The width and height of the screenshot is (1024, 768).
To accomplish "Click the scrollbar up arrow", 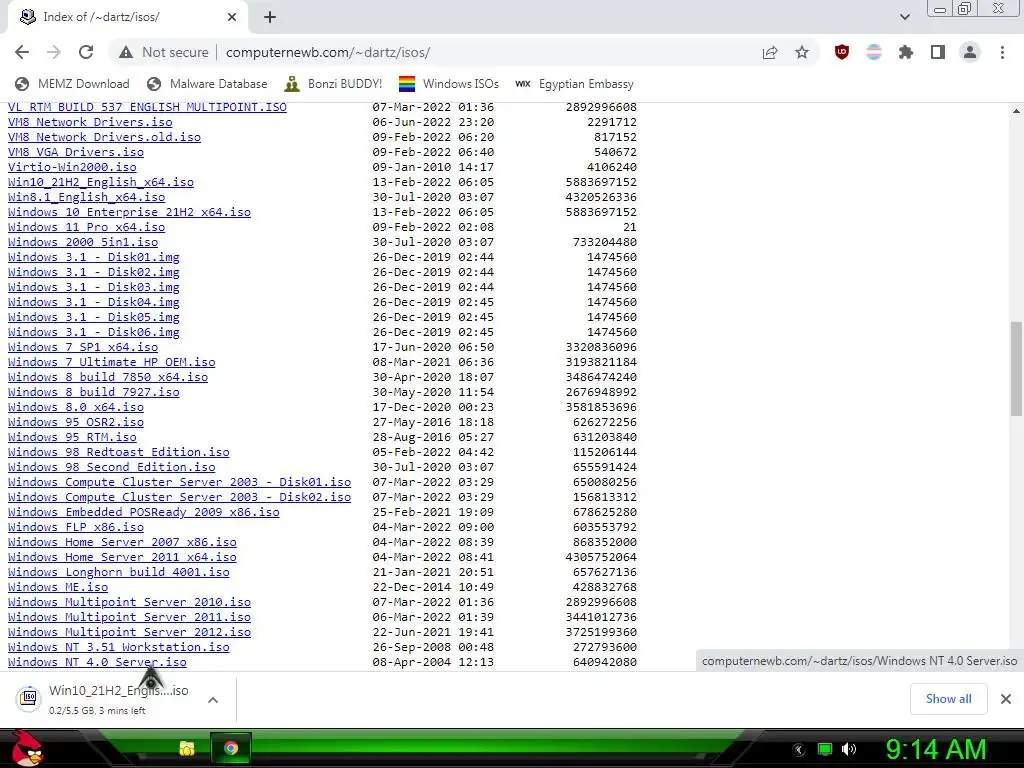I will pyautogui.click(x=1016, y=111).
